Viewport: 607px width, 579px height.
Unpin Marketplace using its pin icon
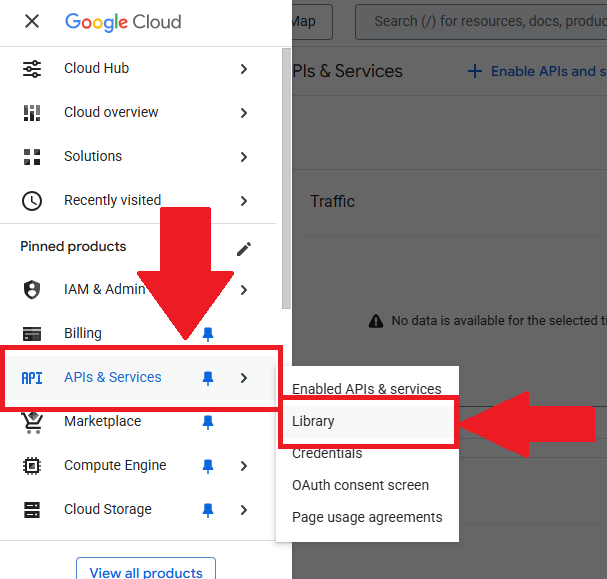[208, 422]
